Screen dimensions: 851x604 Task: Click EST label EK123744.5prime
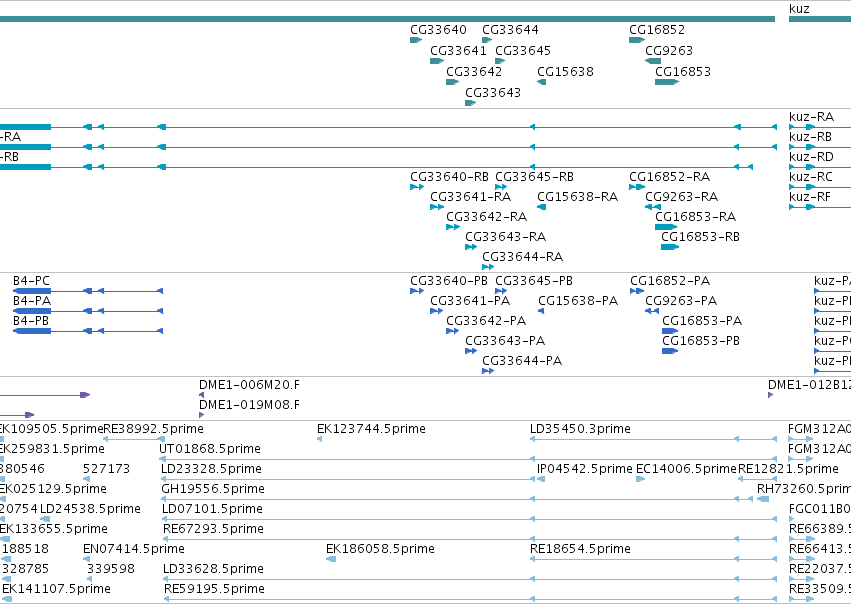click(371, 429)
